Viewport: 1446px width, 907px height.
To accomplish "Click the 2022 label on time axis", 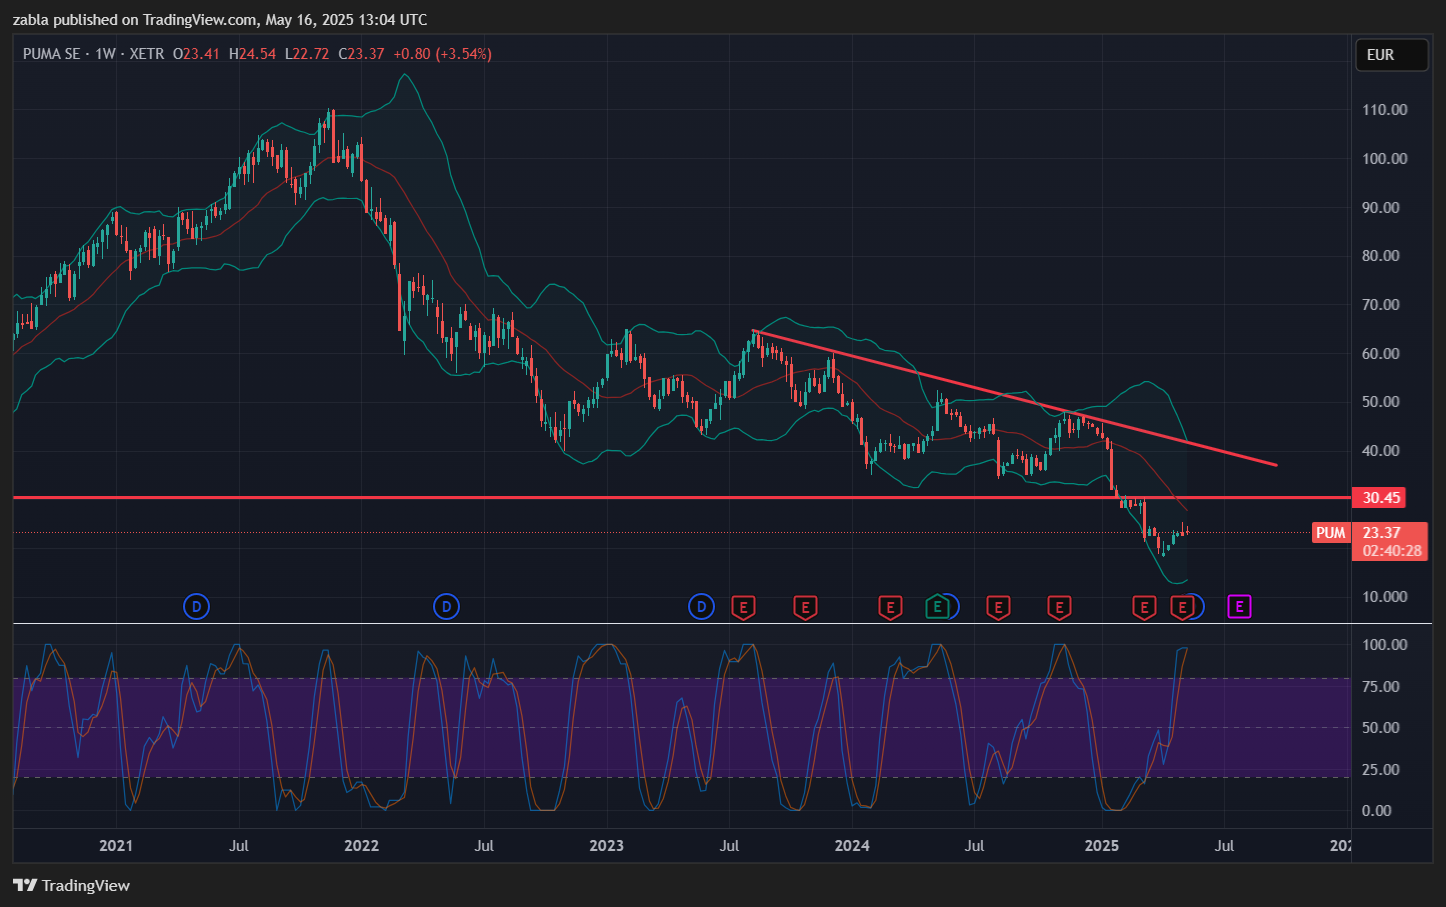I will (361, 846).
